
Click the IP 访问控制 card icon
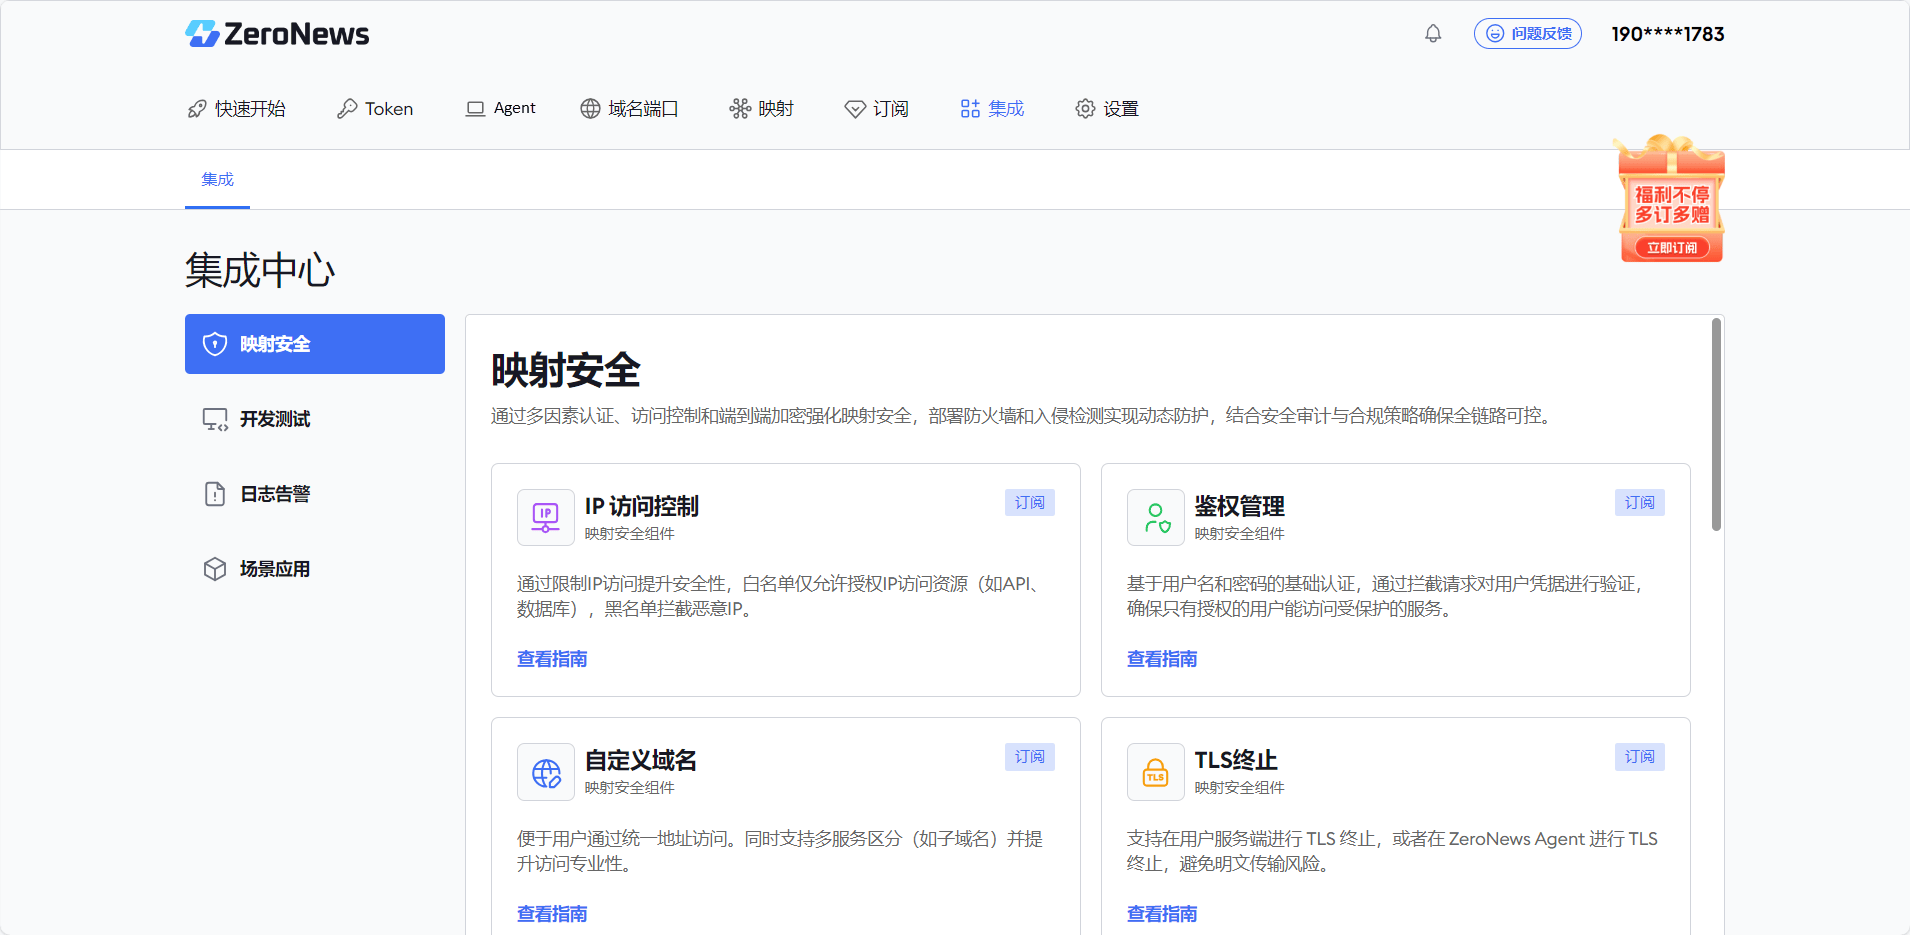pyautogui.click(x=545, y=517)
